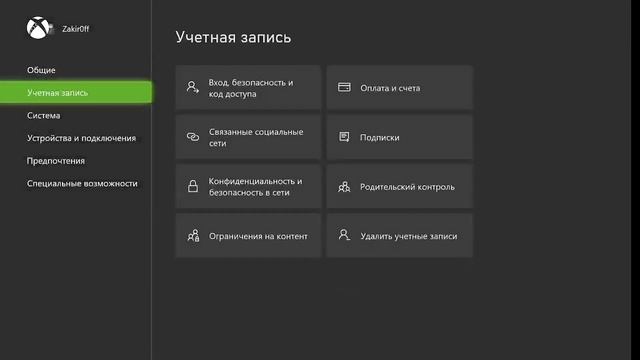Image resolution: width=640 pixels, height=360 pixels.
Task: Open the Подписки tile
Action: pyautogui.click(x=400, y=137)
